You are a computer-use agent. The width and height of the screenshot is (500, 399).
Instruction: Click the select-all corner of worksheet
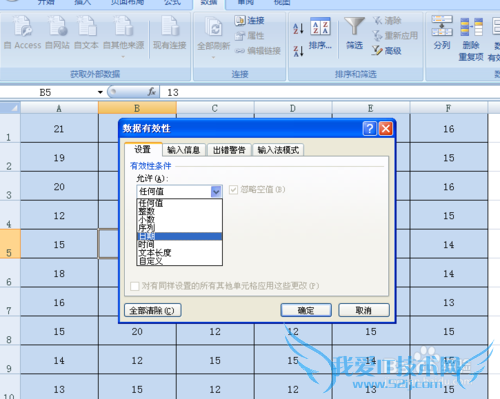pyautogui.click(x=10, y=108)
